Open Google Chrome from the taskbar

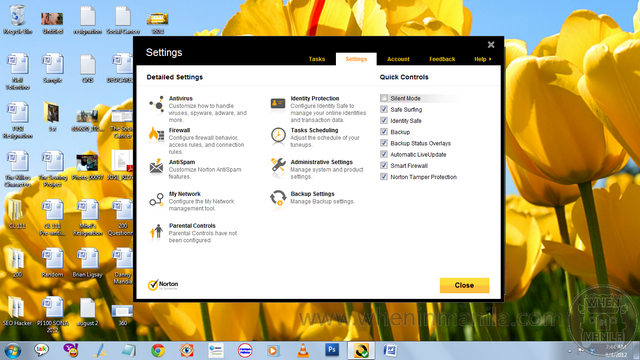click(158, 350)
